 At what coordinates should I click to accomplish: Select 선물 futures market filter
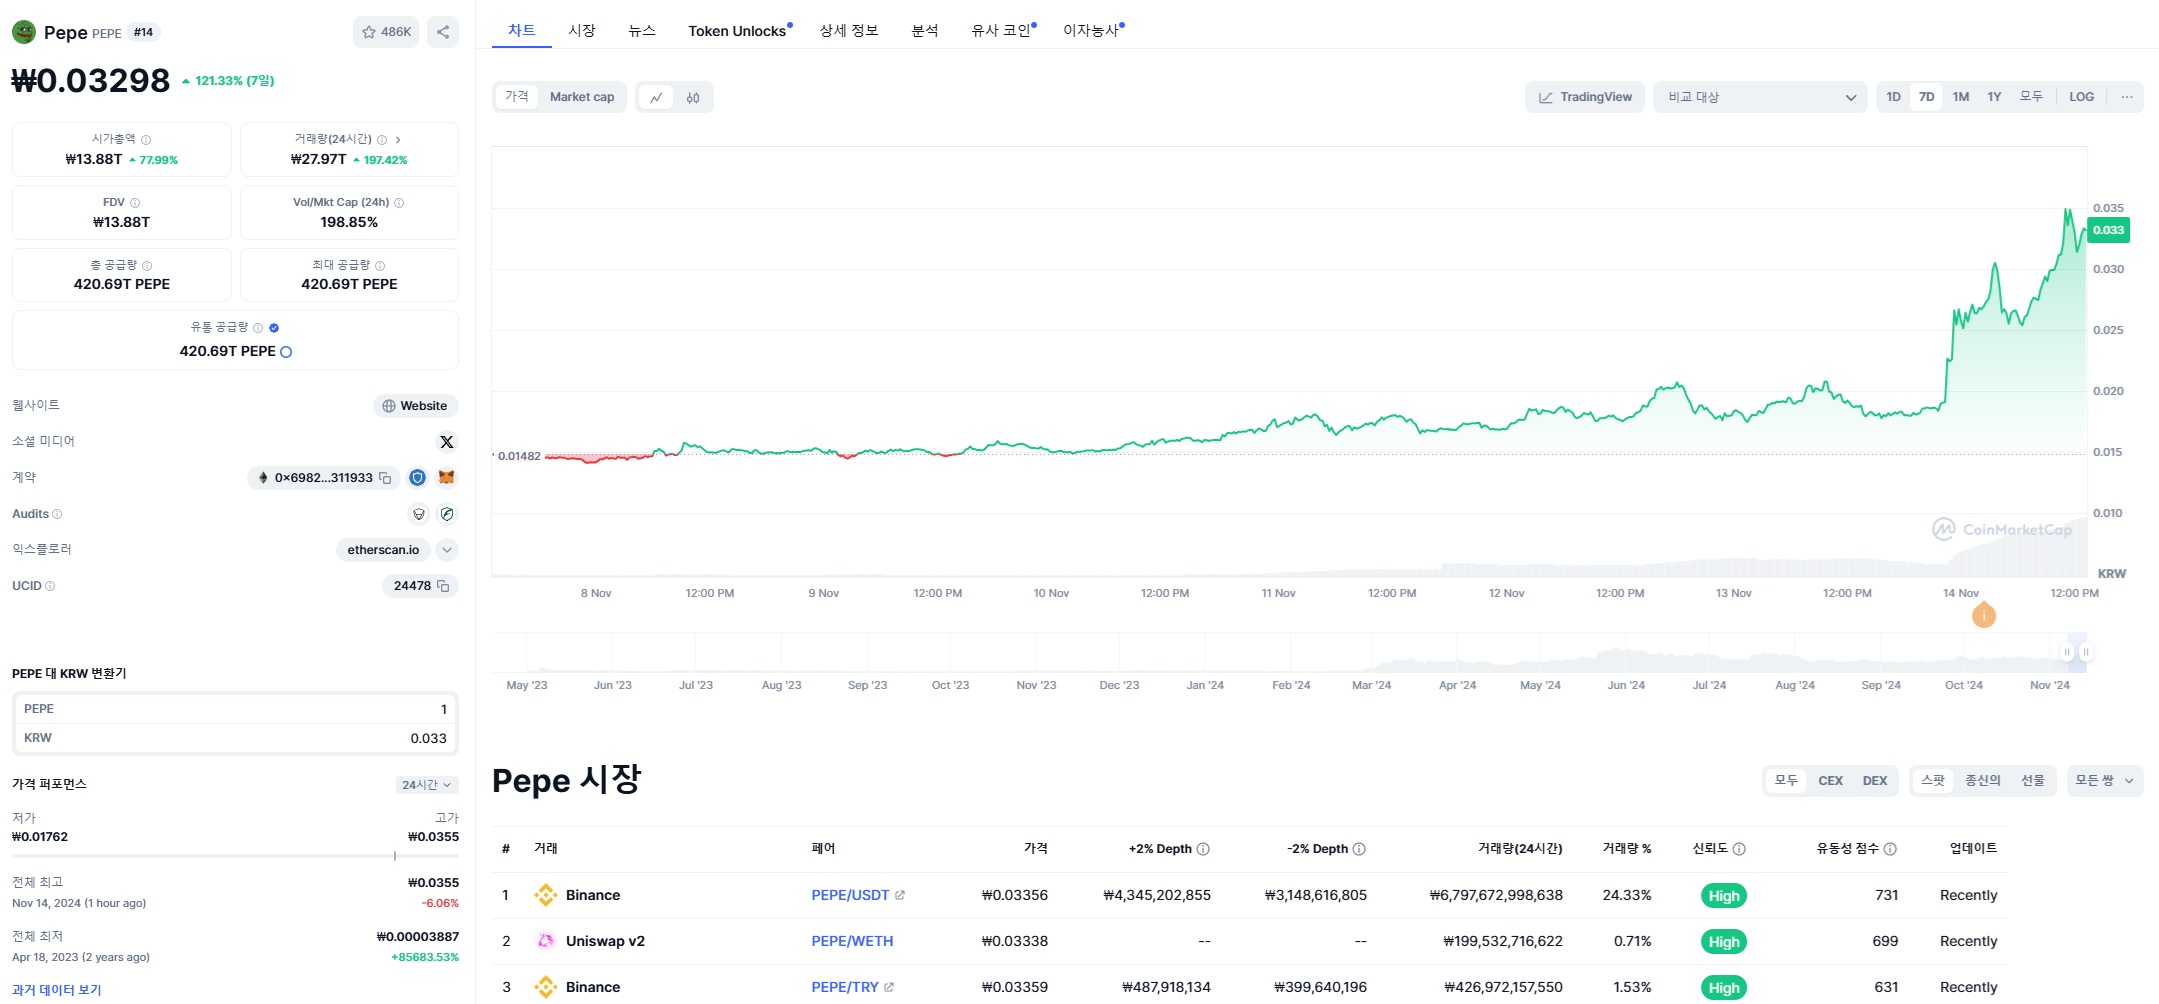[2033, 781]
